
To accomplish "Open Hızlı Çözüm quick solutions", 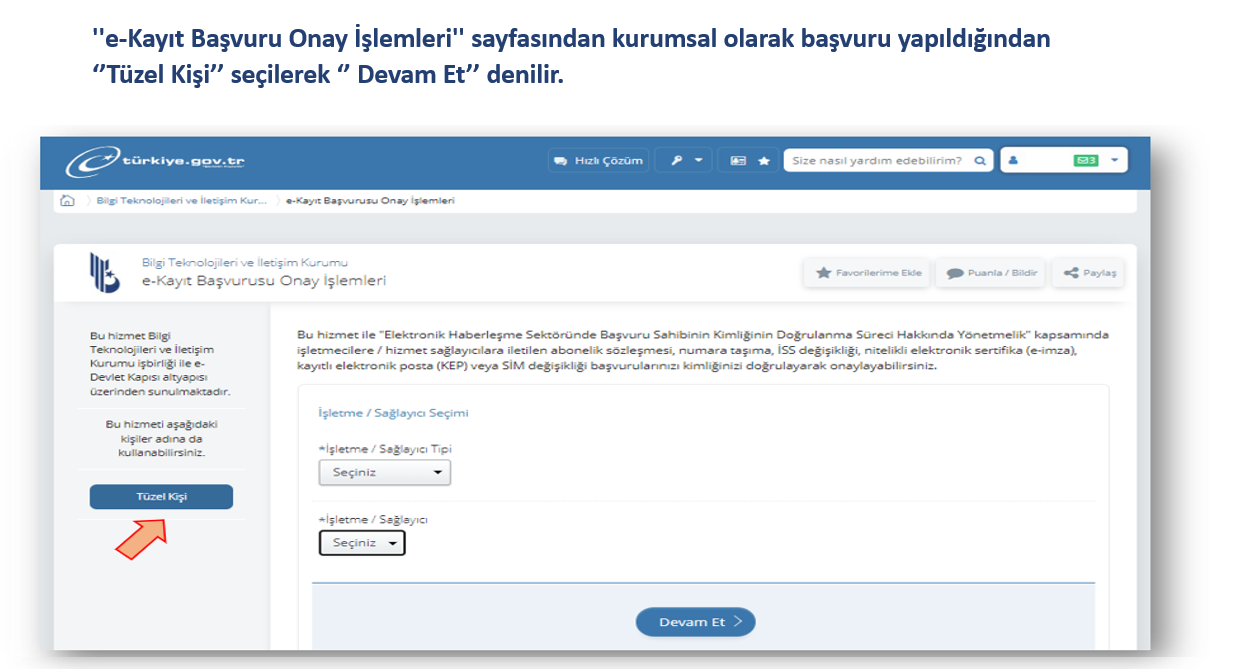I will pyautogui.click(x=598, y=161).
